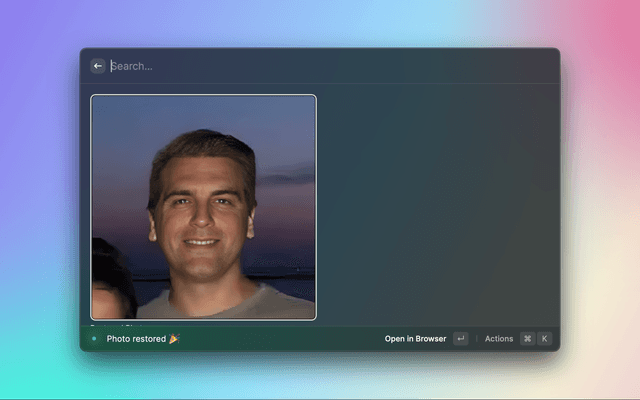640x400 pixels.
Task: Click the back arrow button
Action: [98, 66]
